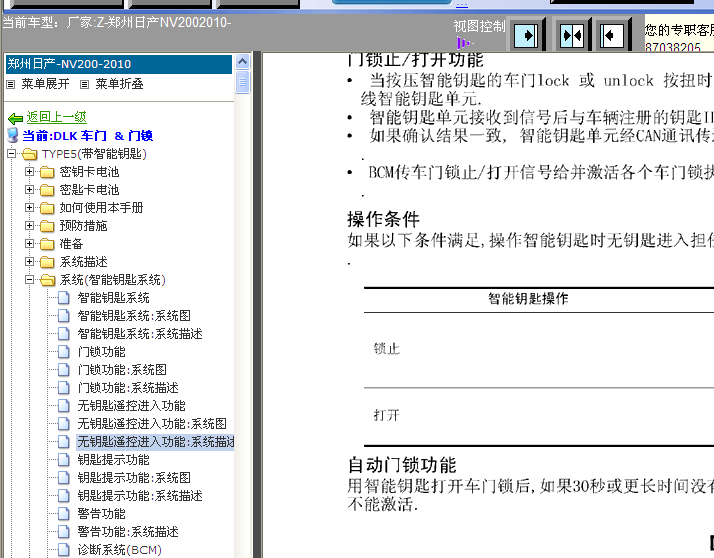Open 门锁功能:系统描述 page
The height and width of the screenshot is (558, 714).
[x=128, y=388]
